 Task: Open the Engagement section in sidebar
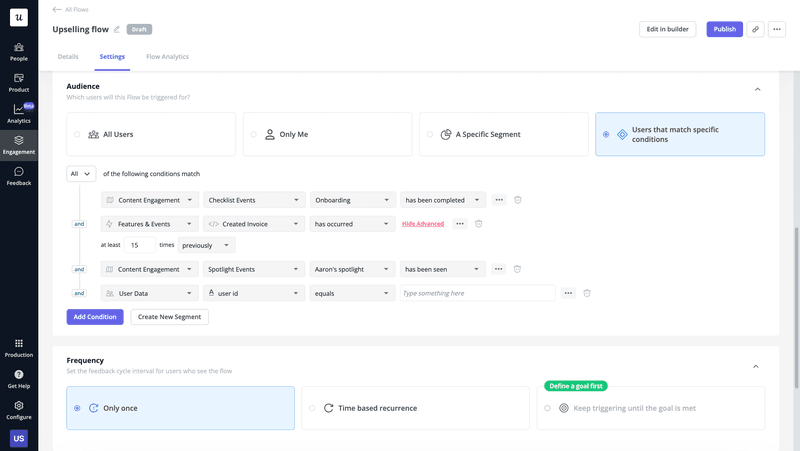[19, 145]
